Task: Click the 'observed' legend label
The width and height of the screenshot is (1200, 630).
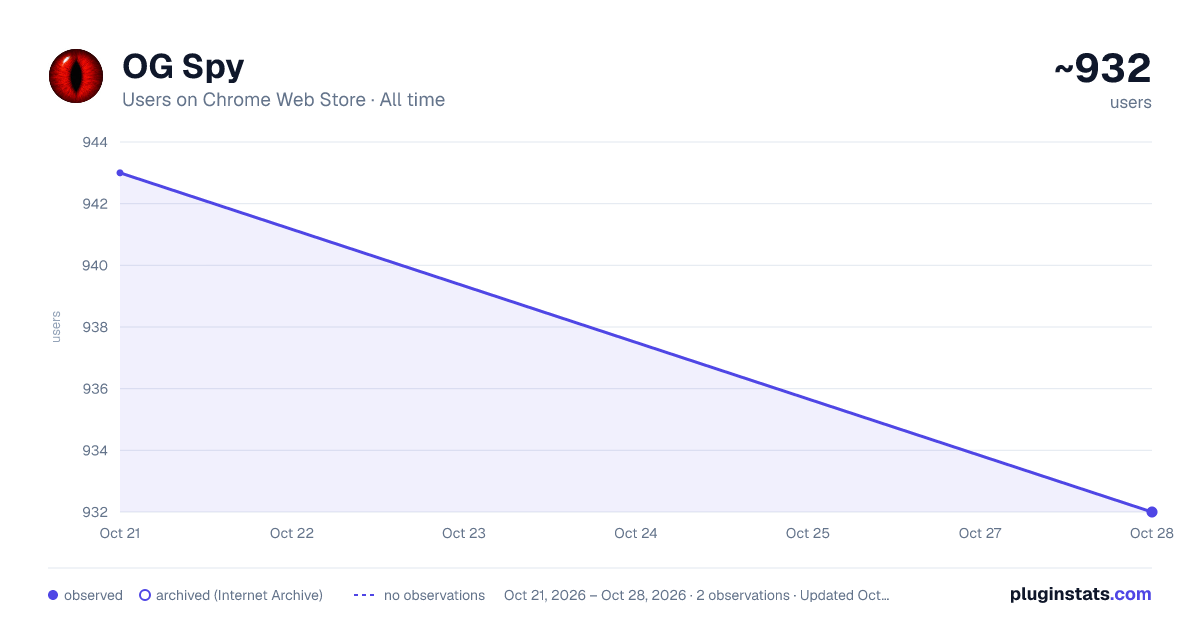Action: click(x=93, y=595)
